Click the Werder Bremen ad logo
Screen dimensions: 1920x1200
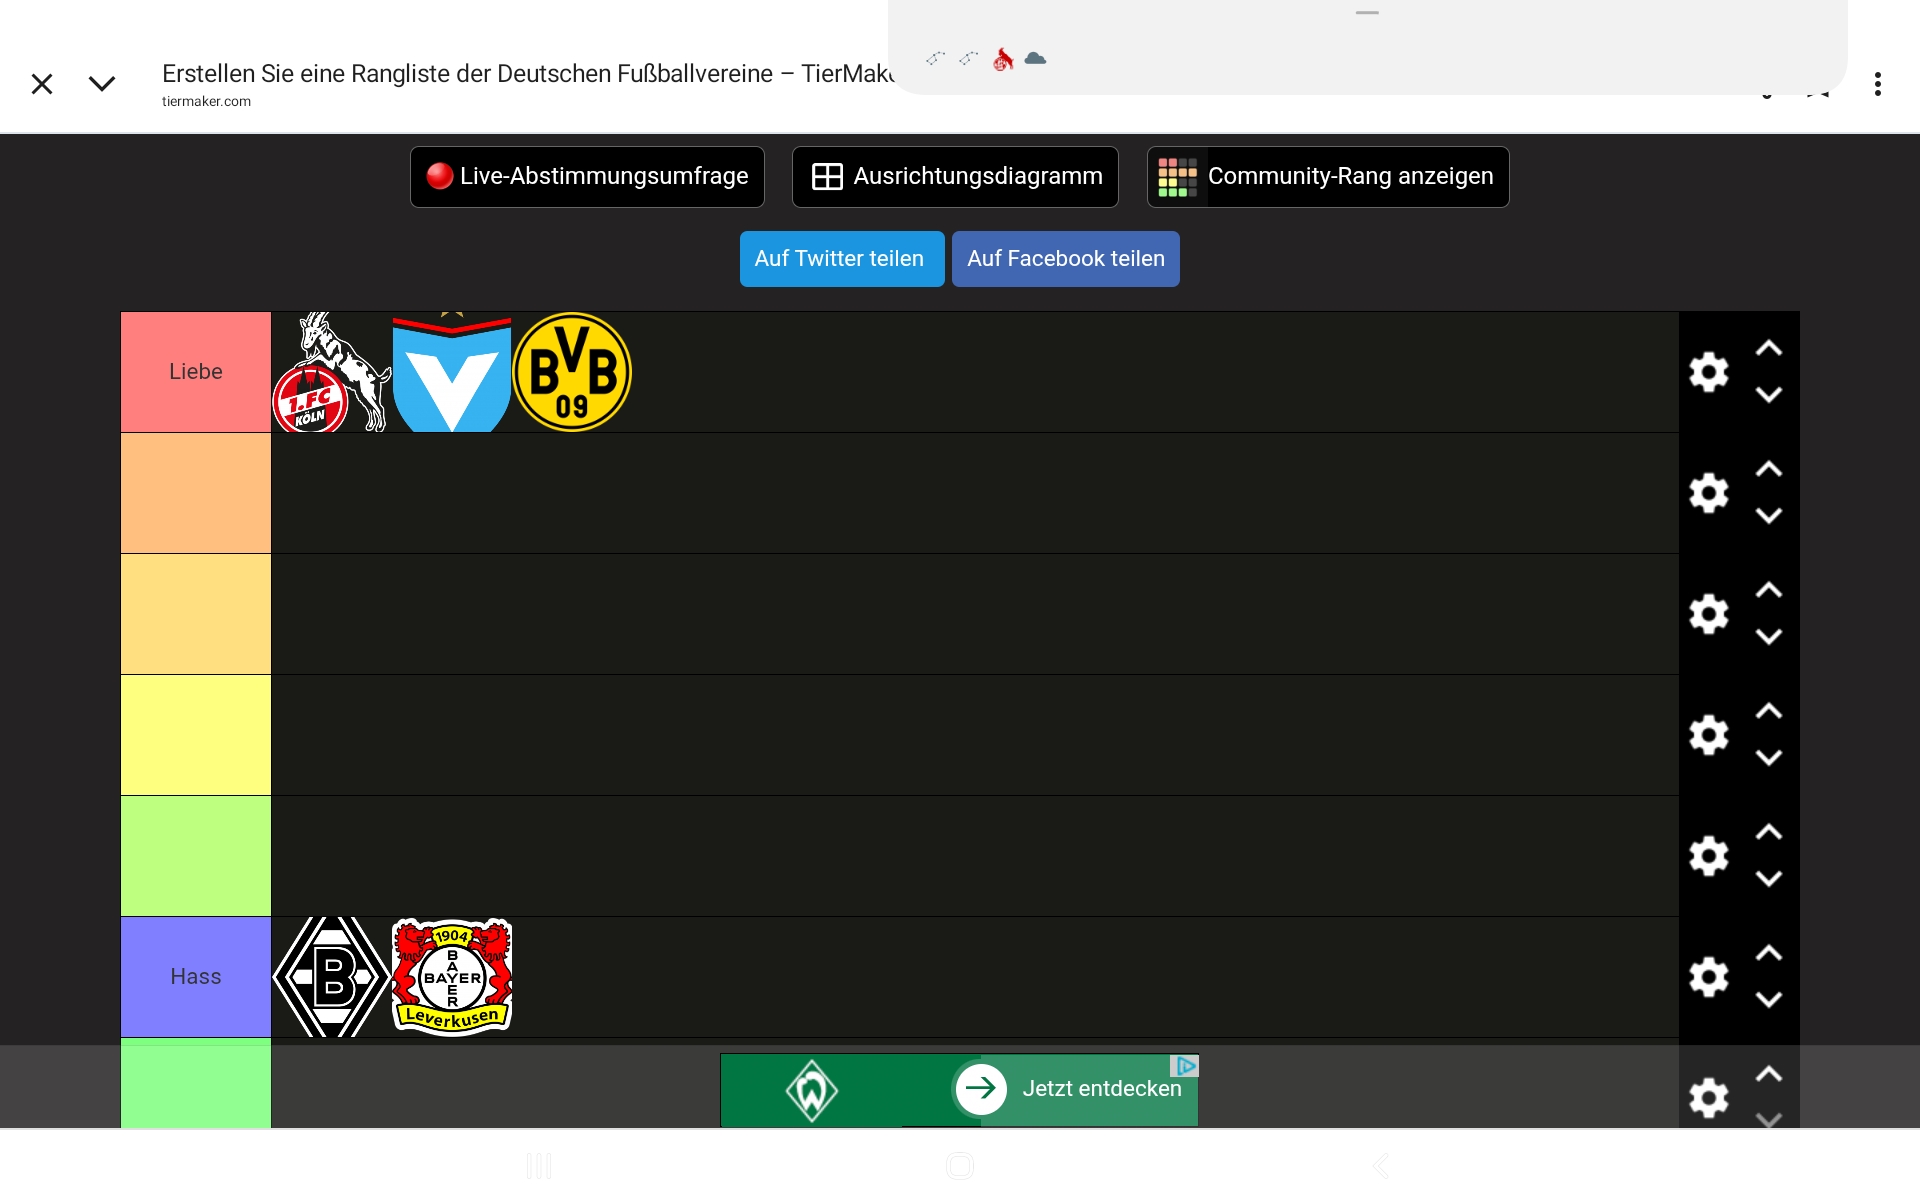(x=811, y=1090)
